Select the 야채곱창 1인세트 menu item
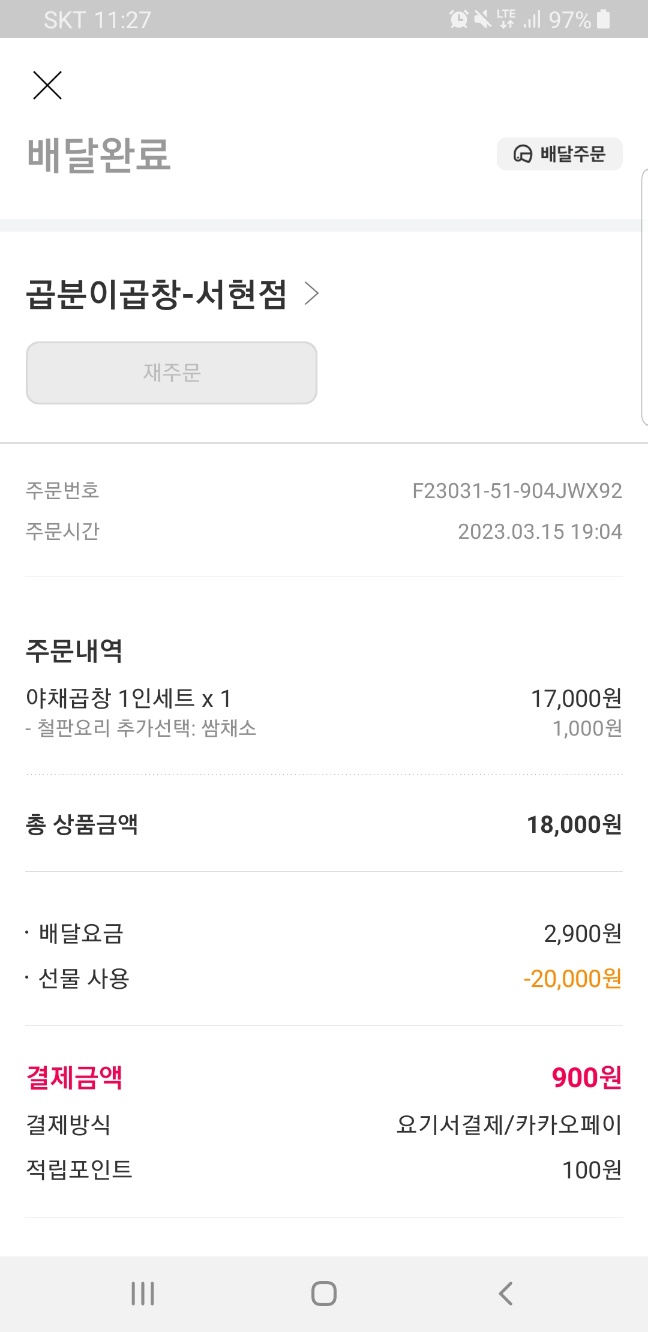 (x=128, y=698)
